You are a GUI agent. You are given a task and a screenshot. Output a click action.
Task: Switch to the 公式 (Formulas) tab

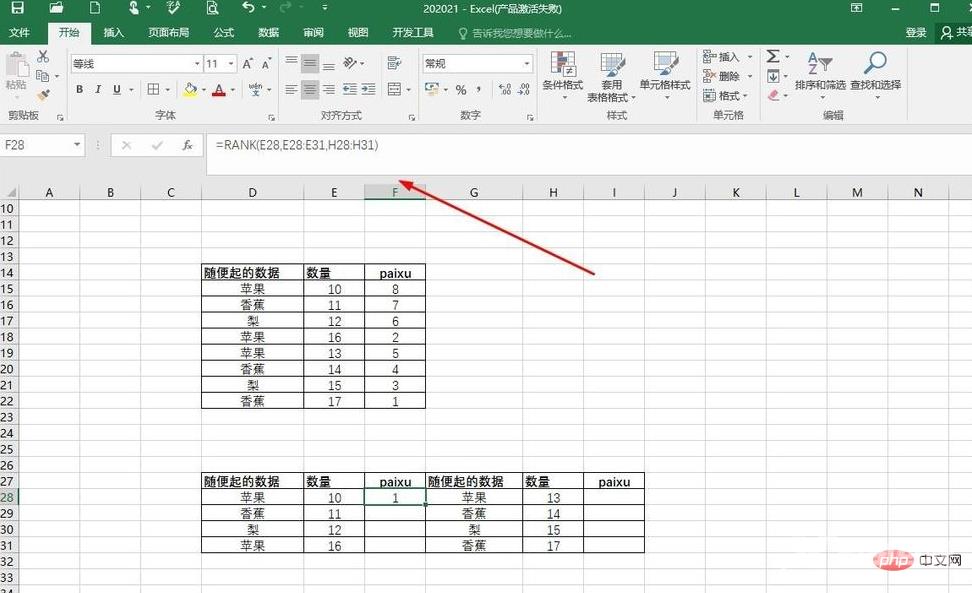223,32
